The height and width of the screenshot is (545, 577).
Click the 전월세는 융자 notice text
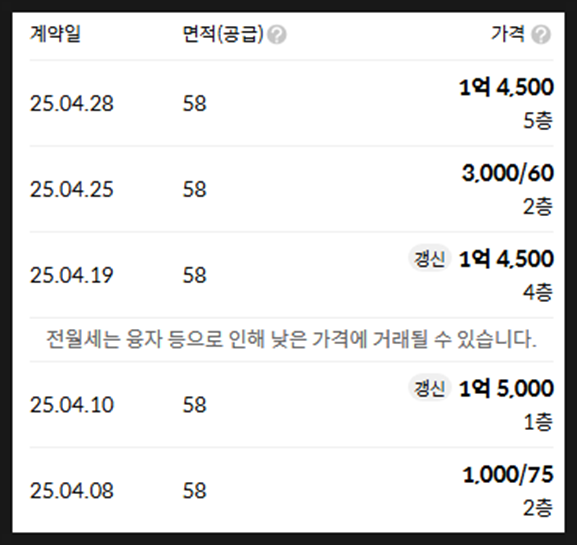click(x=291, y=339)
